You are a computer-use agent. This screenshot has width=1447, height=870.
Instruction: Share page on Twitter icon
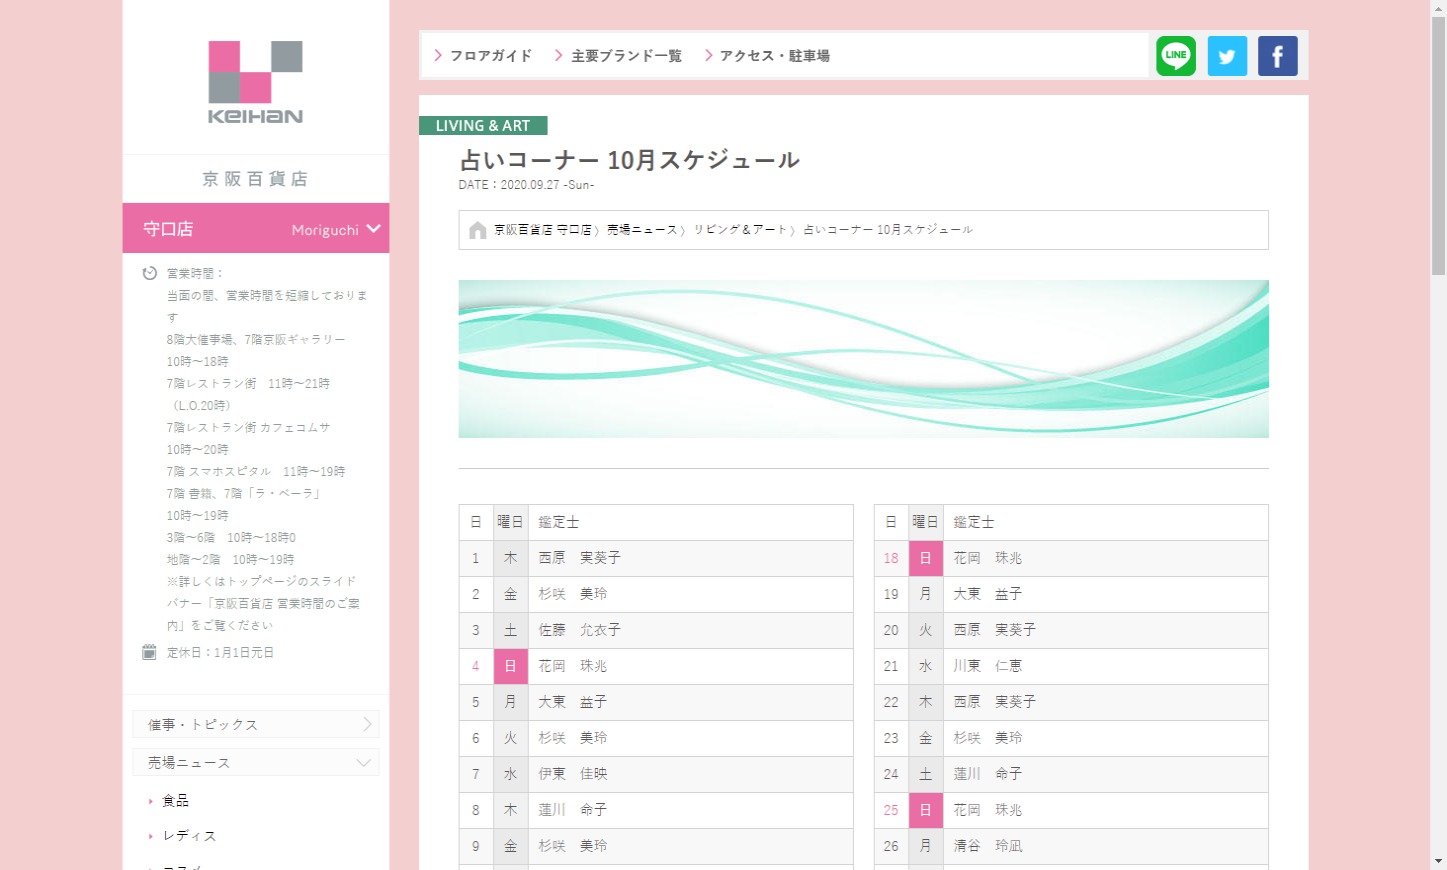click(x=1227, y=56)
